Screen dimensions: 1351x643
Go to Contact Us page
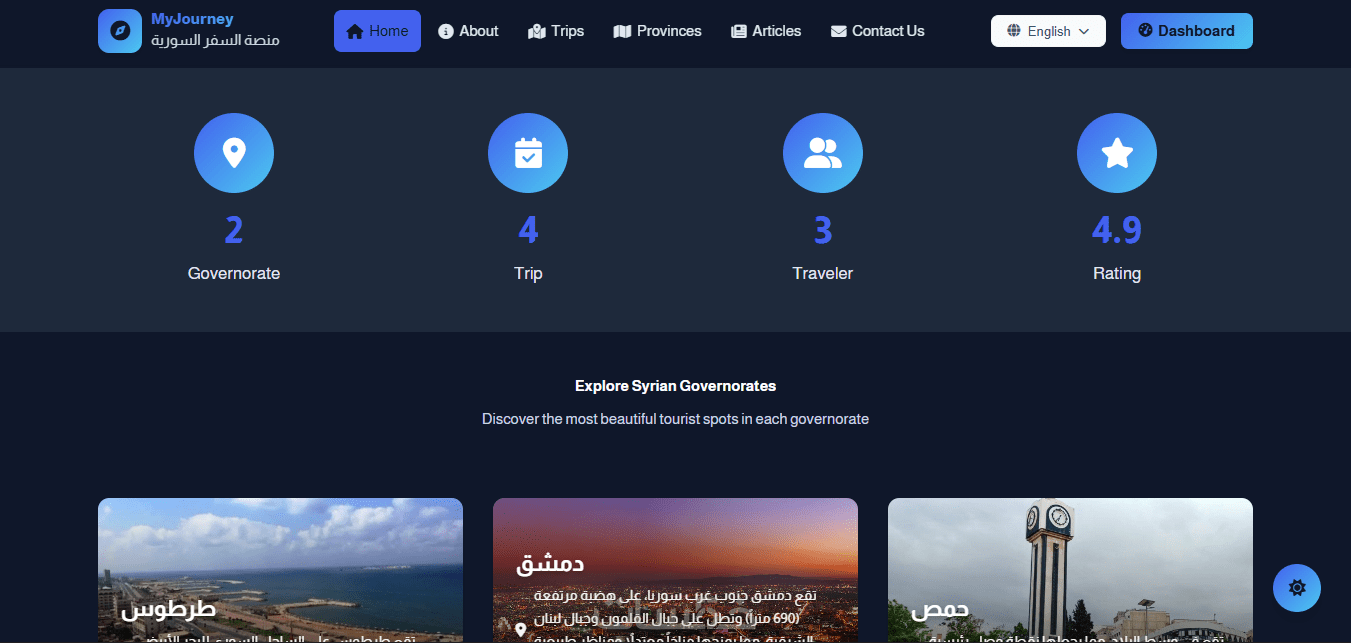point(877,31)
